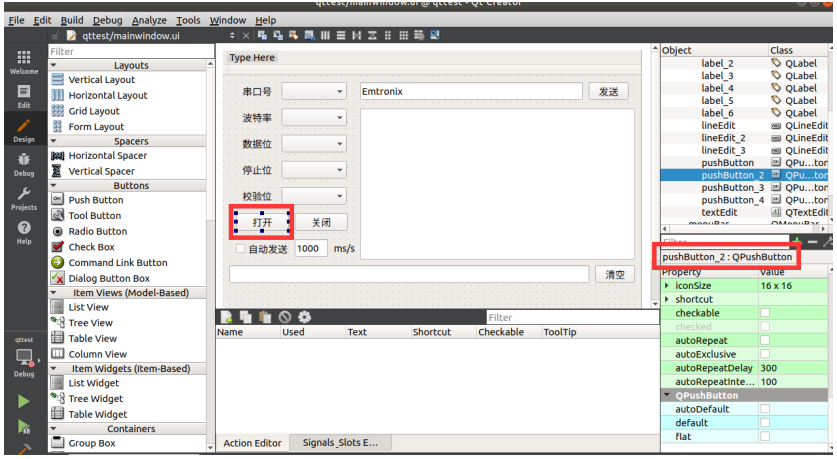This screenshot has width=837, height=459.
Task: Collapse the Layouts widget category
Action: coord(53,65)
